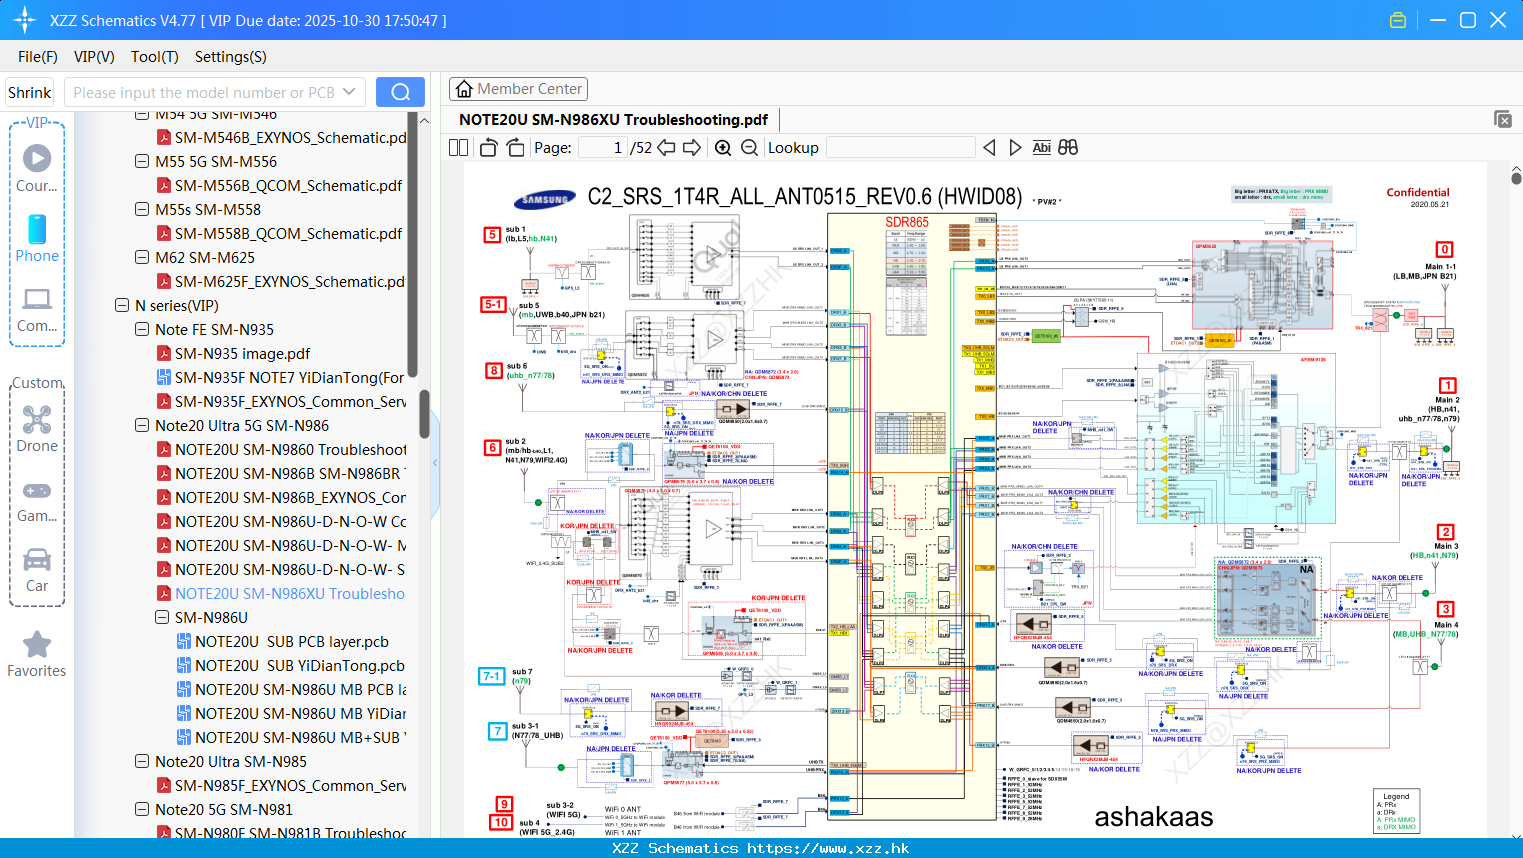The image size is (1523, 858).
Task: Click the page number field
Action: pyautogui.click(x=603, y=147)
